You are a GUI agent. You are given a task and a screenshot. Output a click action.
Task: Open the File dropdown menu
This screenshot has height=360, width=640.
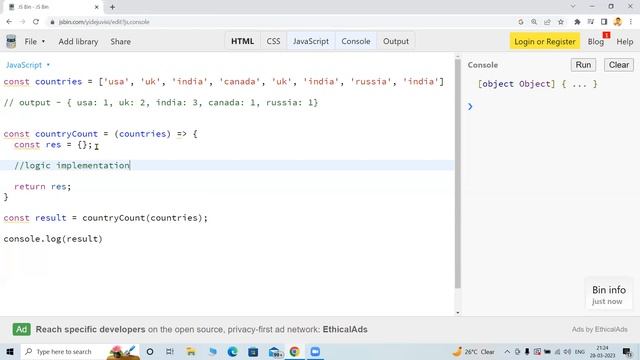(35, 42)
